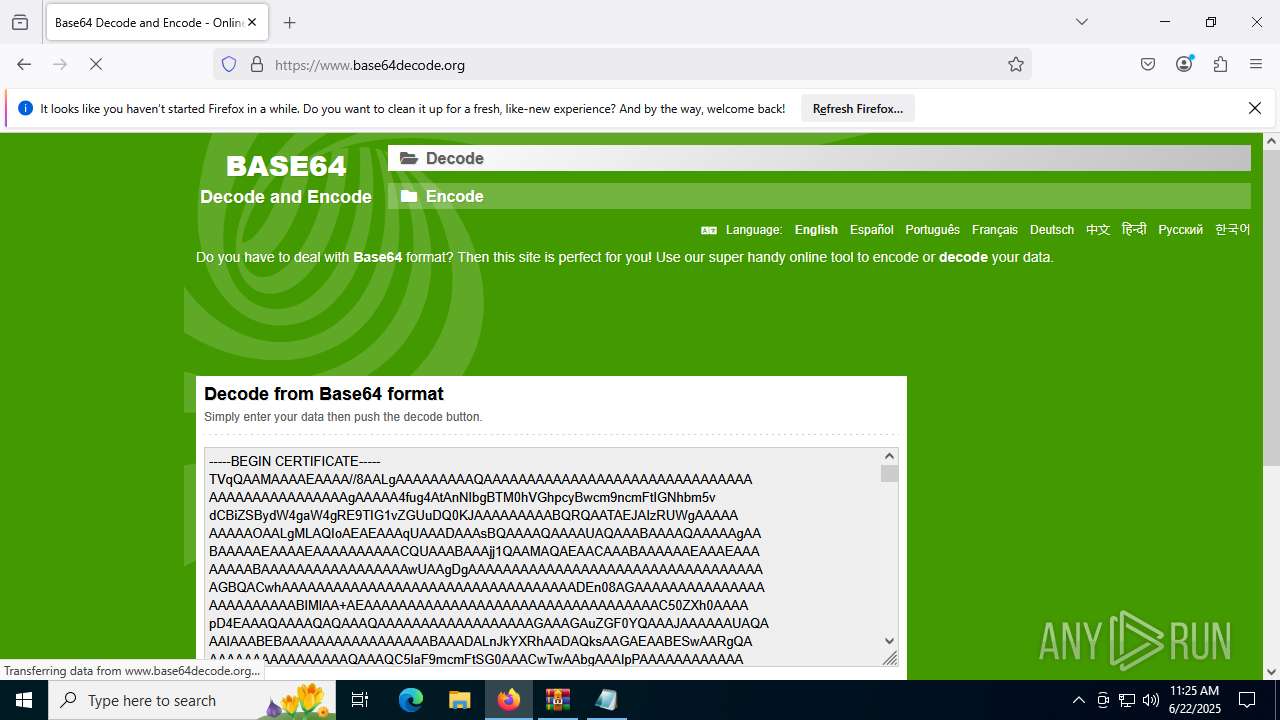This screenshot has height=720, width=1280.
Task: Select हिन्दी language
Action: pyautogui.click(x=1134, y=230)
